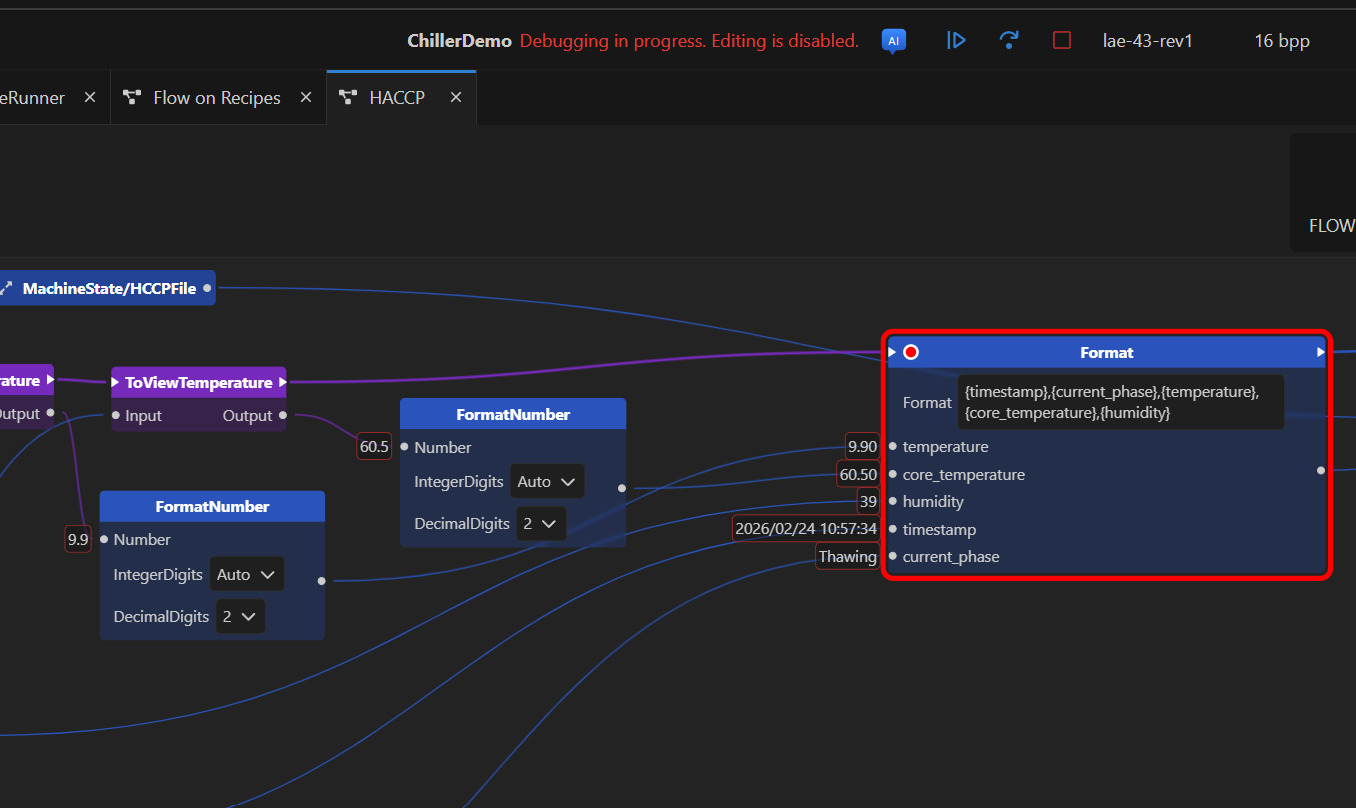Click ToViewTemperature flow output arrow
Viewport: 1356px width, 808px height.
282,382
